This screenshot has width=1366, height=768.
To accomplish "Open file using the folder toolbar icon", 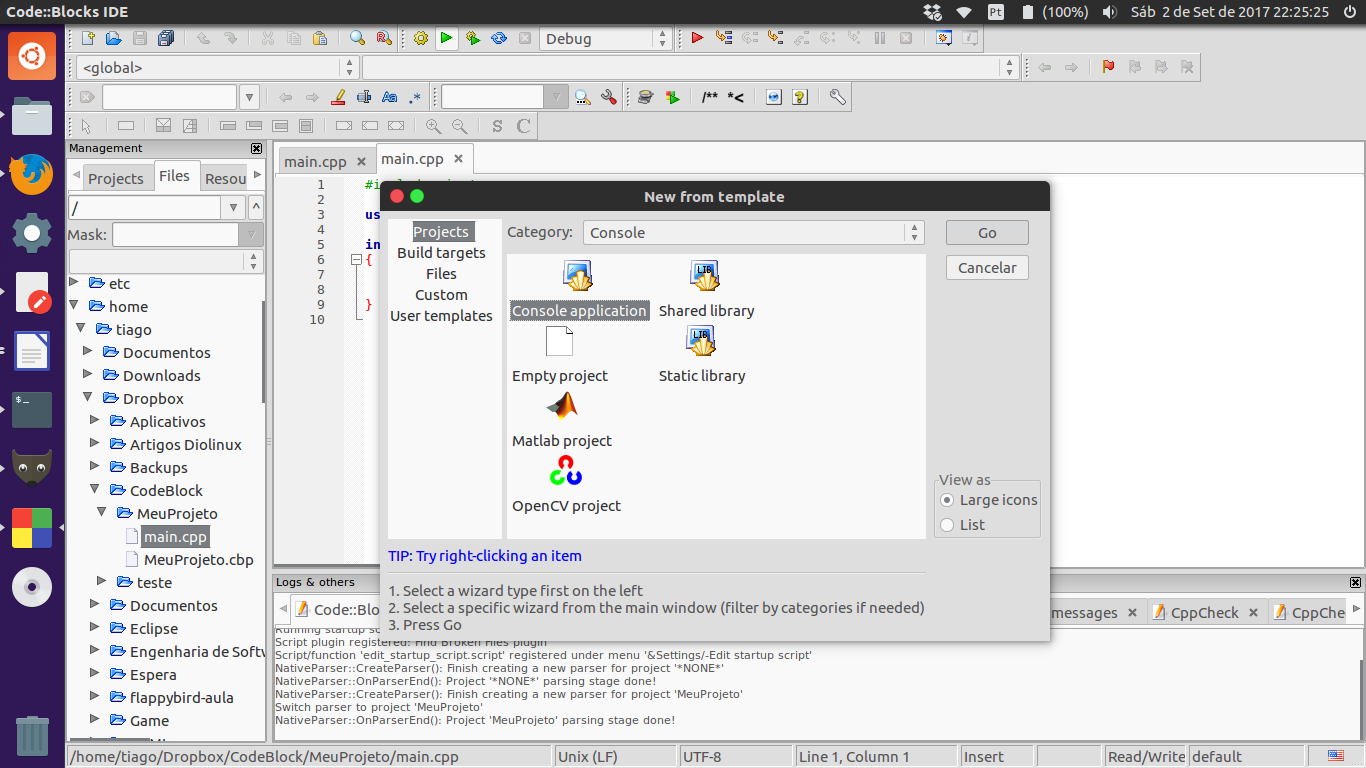I will click(113, 38).
